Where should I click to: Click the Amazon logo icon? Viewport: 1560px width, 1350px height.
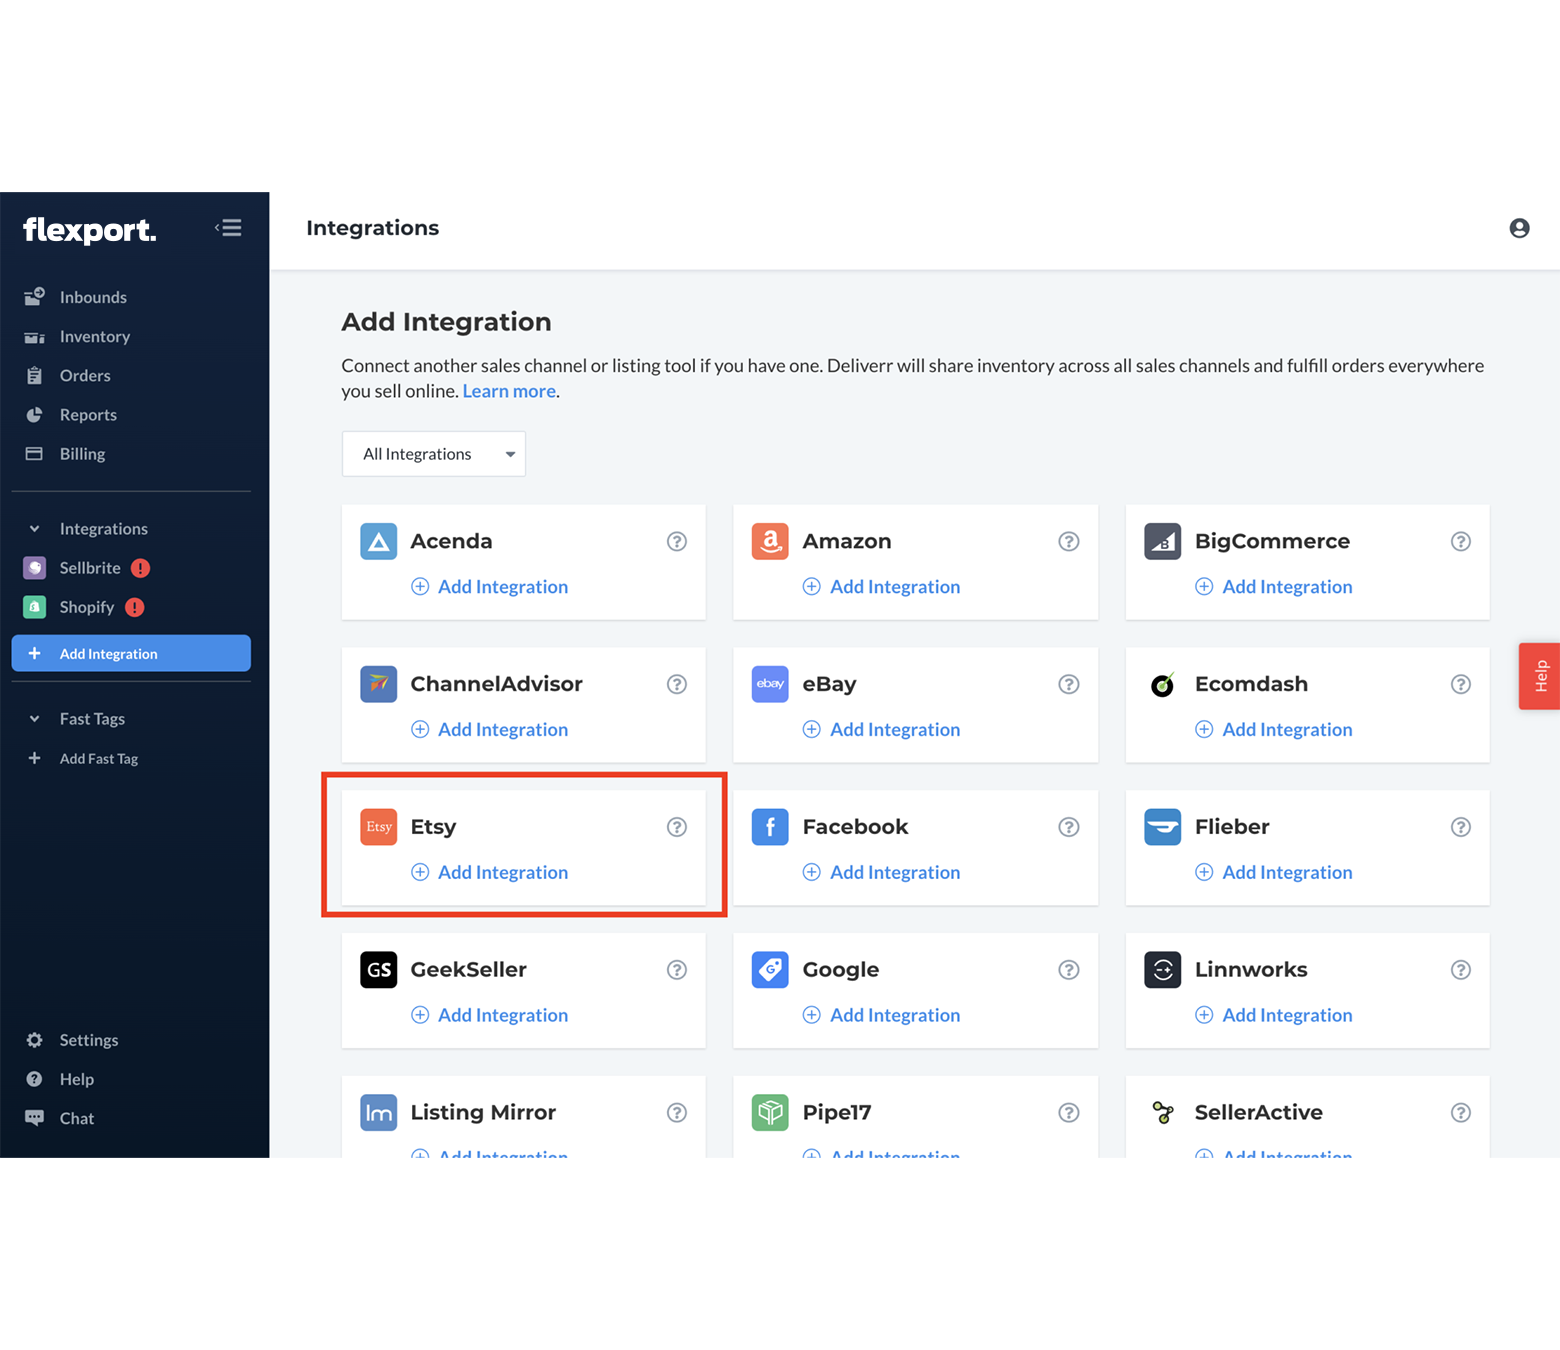click(x=770, y=541)
